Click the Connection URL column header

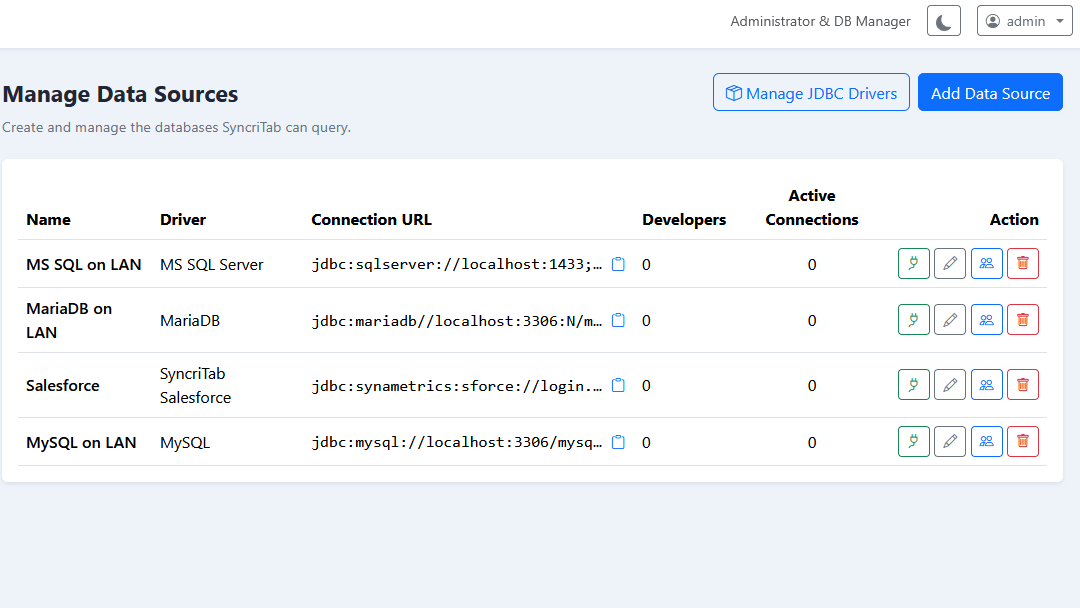click(371, 220)
